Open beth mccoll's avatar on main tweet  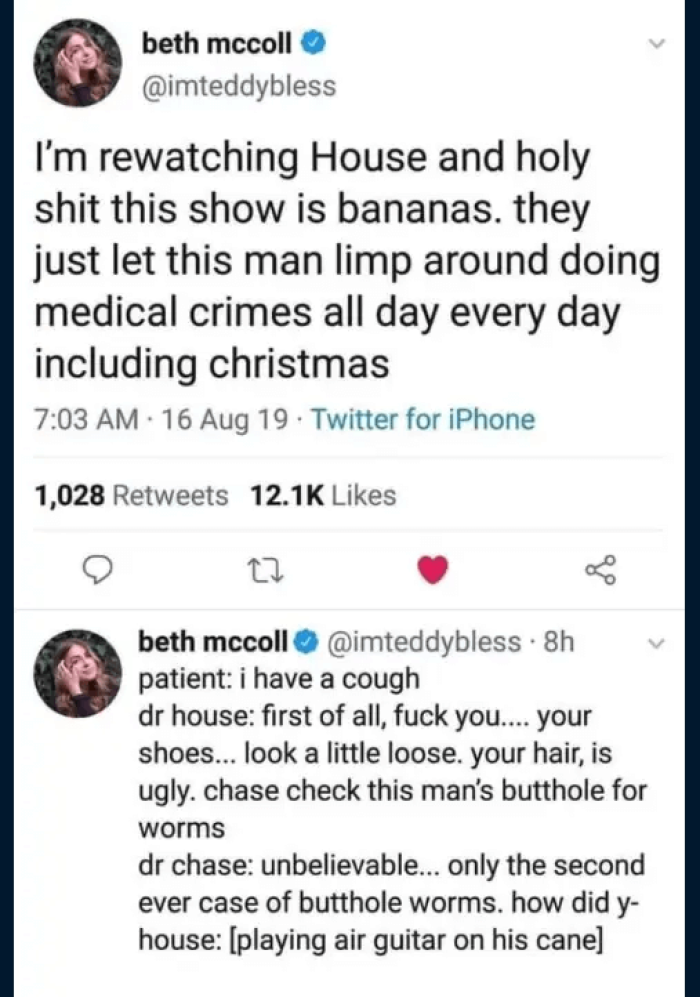78,63
